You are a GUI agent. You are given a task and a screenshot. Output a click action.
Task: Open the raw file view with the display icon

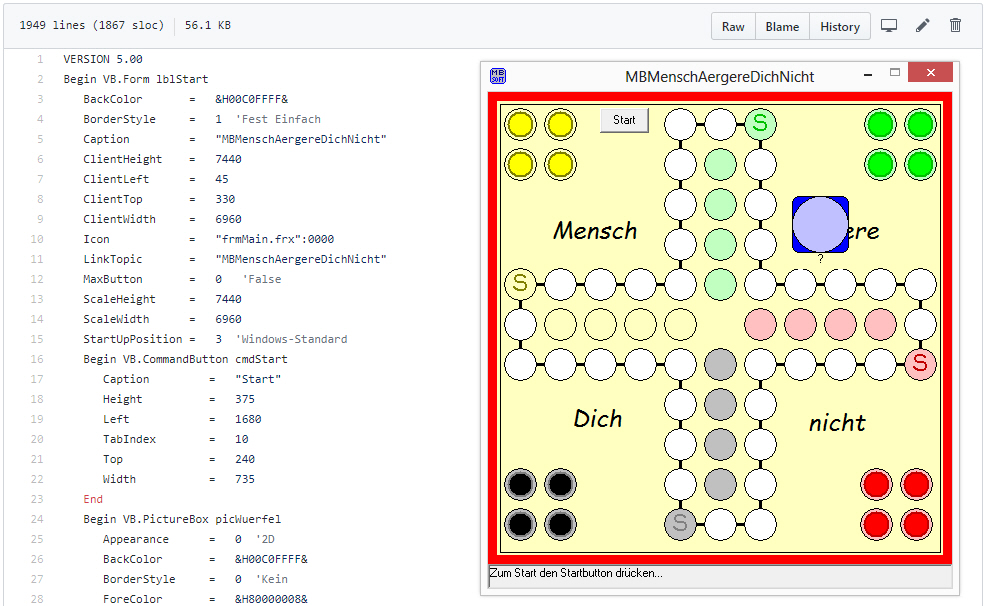click(889, 25)
